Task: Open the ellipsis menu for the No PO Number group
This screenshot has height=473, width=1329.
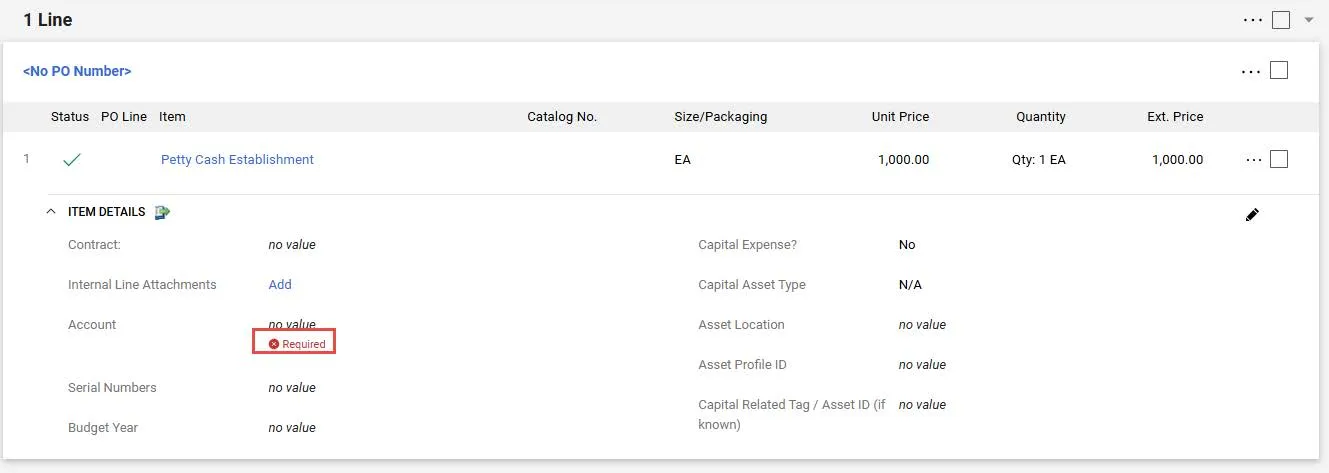Action: (1250, 71)
